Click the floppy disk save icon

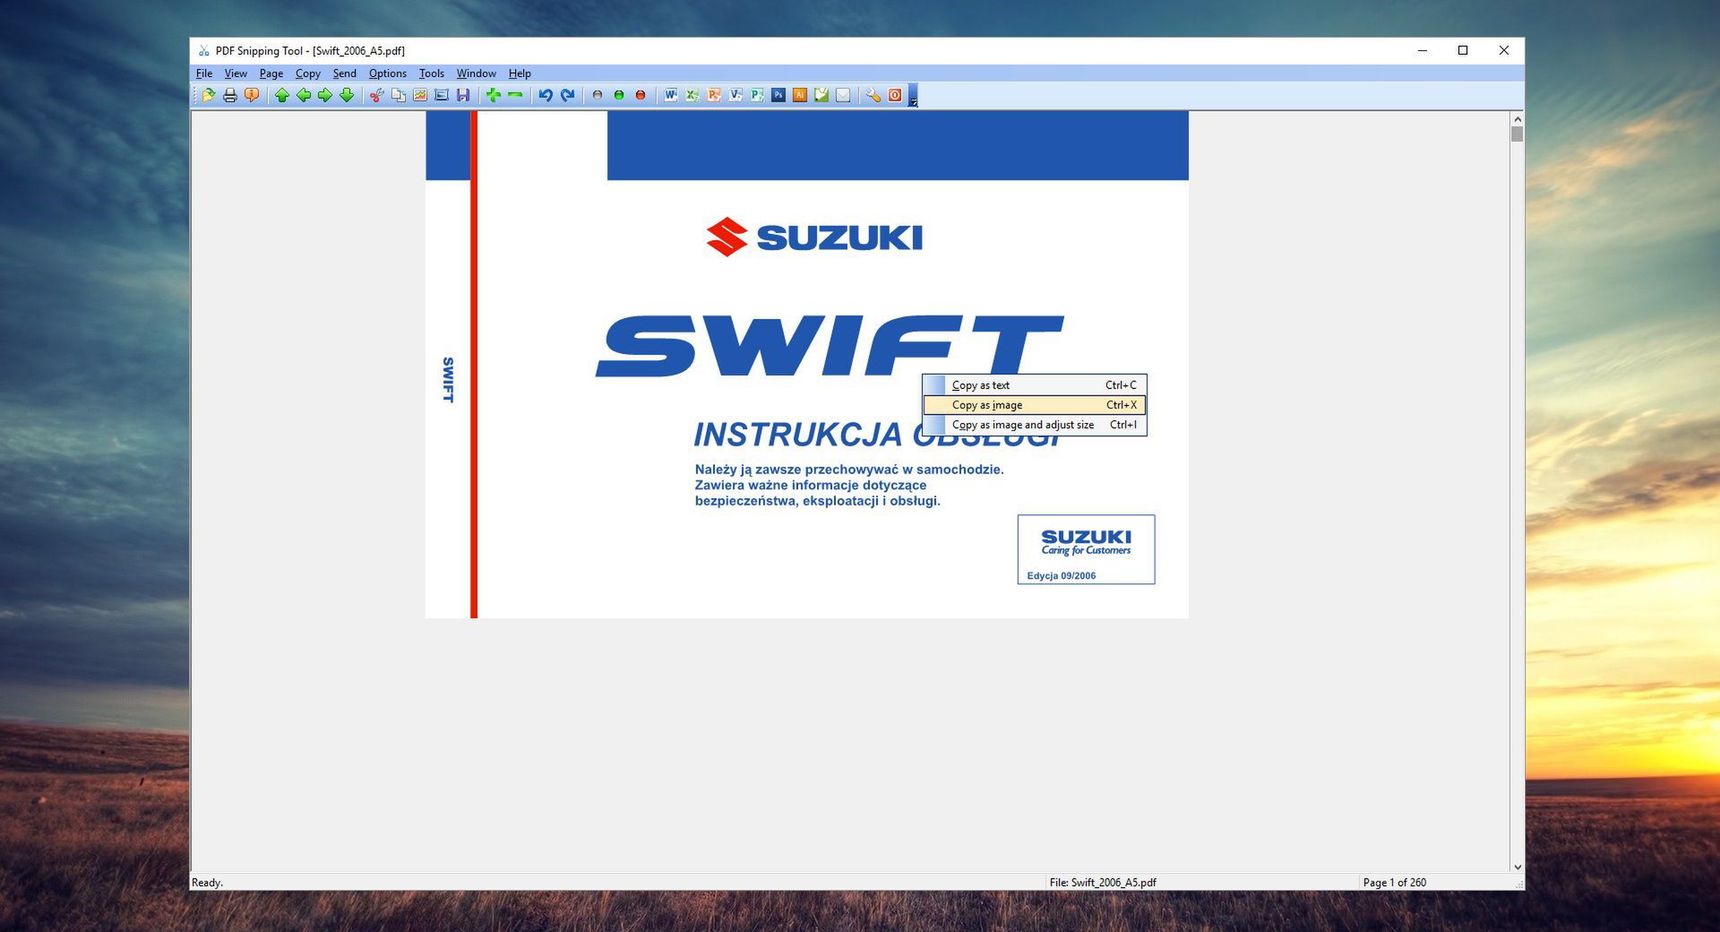click(x=463, y=95)
